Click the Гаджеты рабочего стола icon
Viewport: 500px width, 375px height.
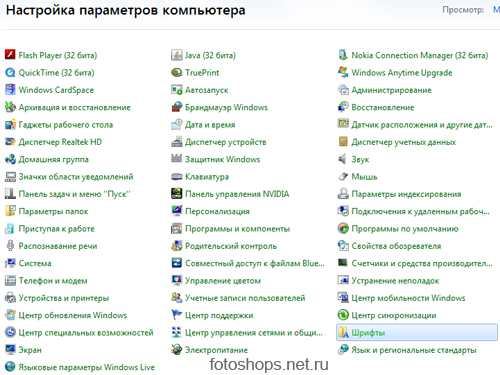click(x=10, y=124)
